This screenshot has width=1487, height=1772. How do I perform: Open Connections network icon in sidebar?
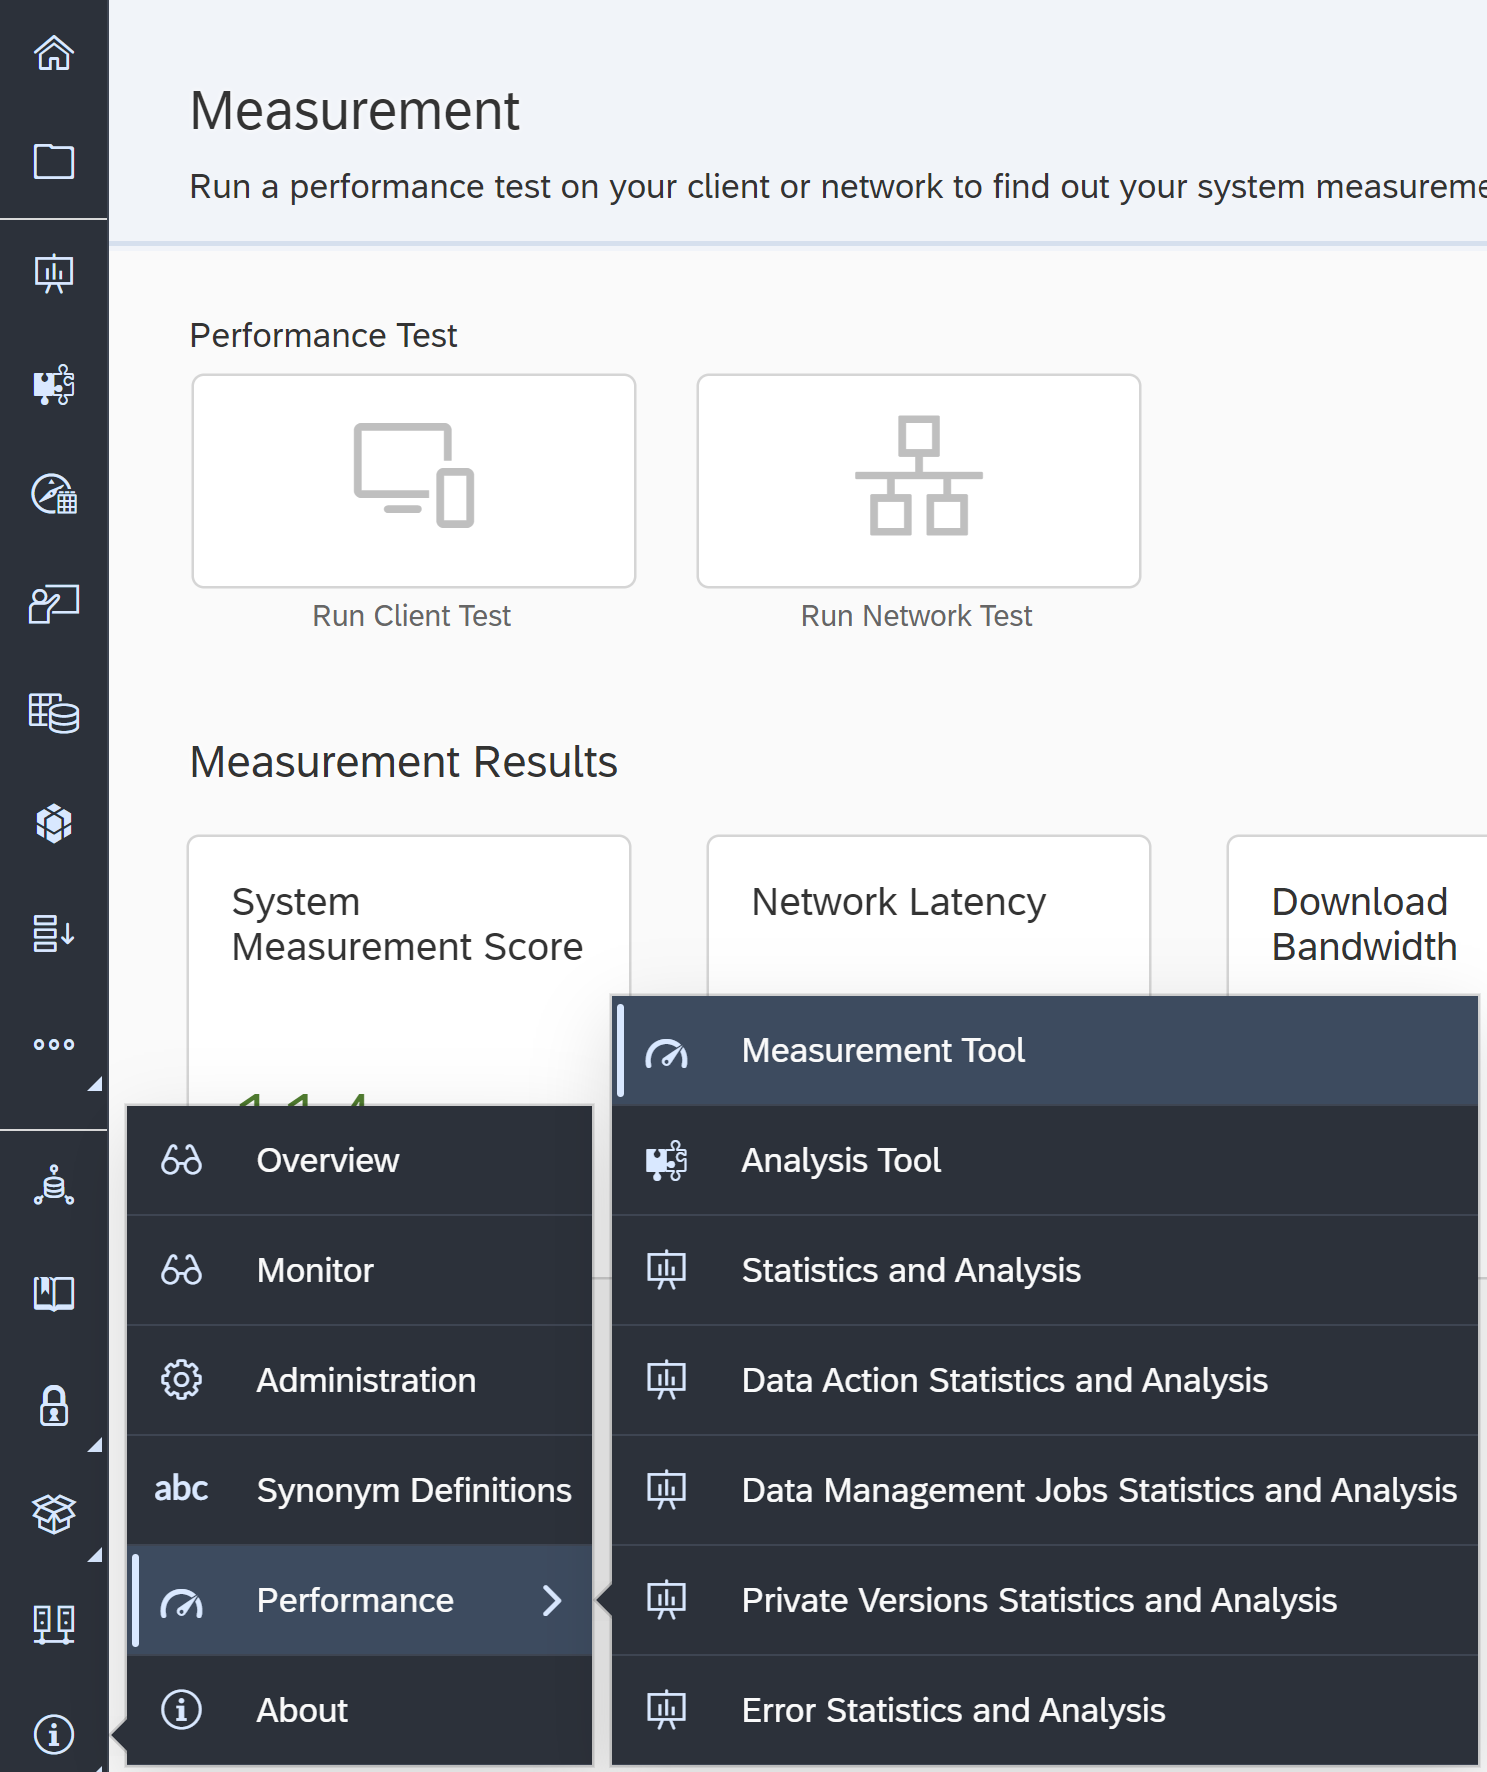point(54,1185)
